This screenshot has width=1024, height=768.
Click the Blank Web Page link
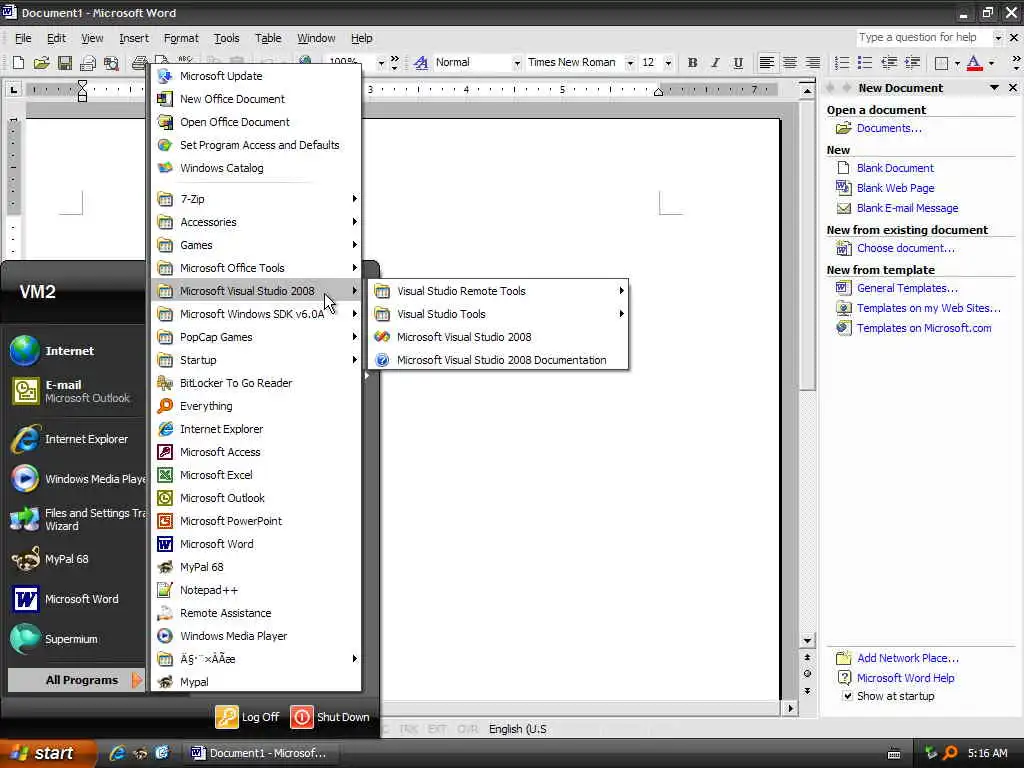[x=895, y=188]
